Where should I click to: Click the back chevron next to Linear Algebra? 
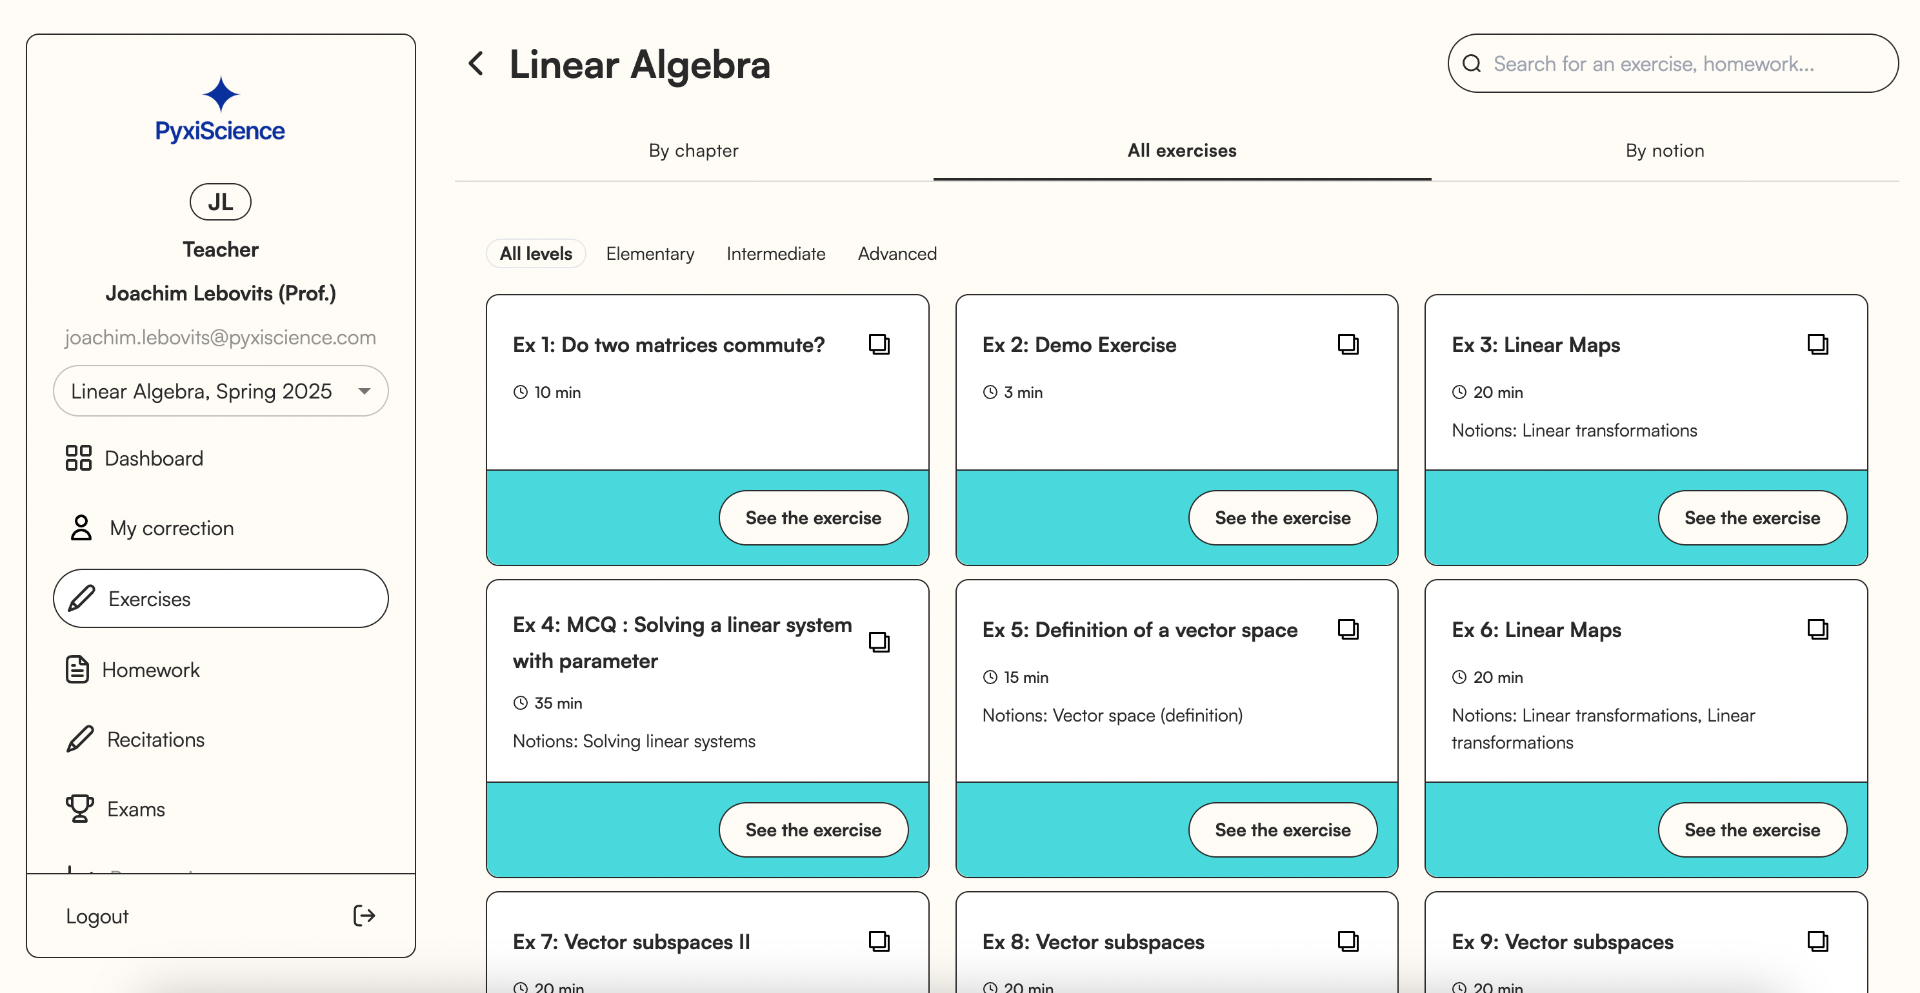coord(475,63)
